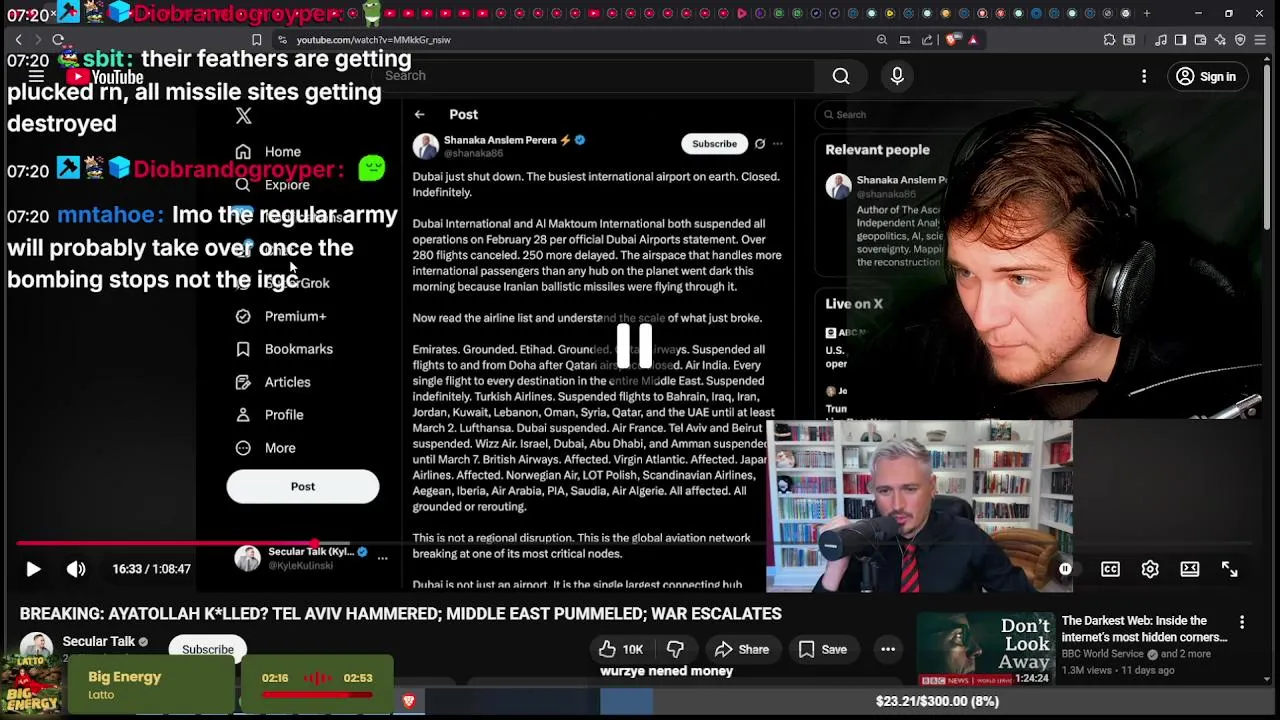Click the white Post button in X sidebar
The image size is (1280, 720).
[303, 487]
